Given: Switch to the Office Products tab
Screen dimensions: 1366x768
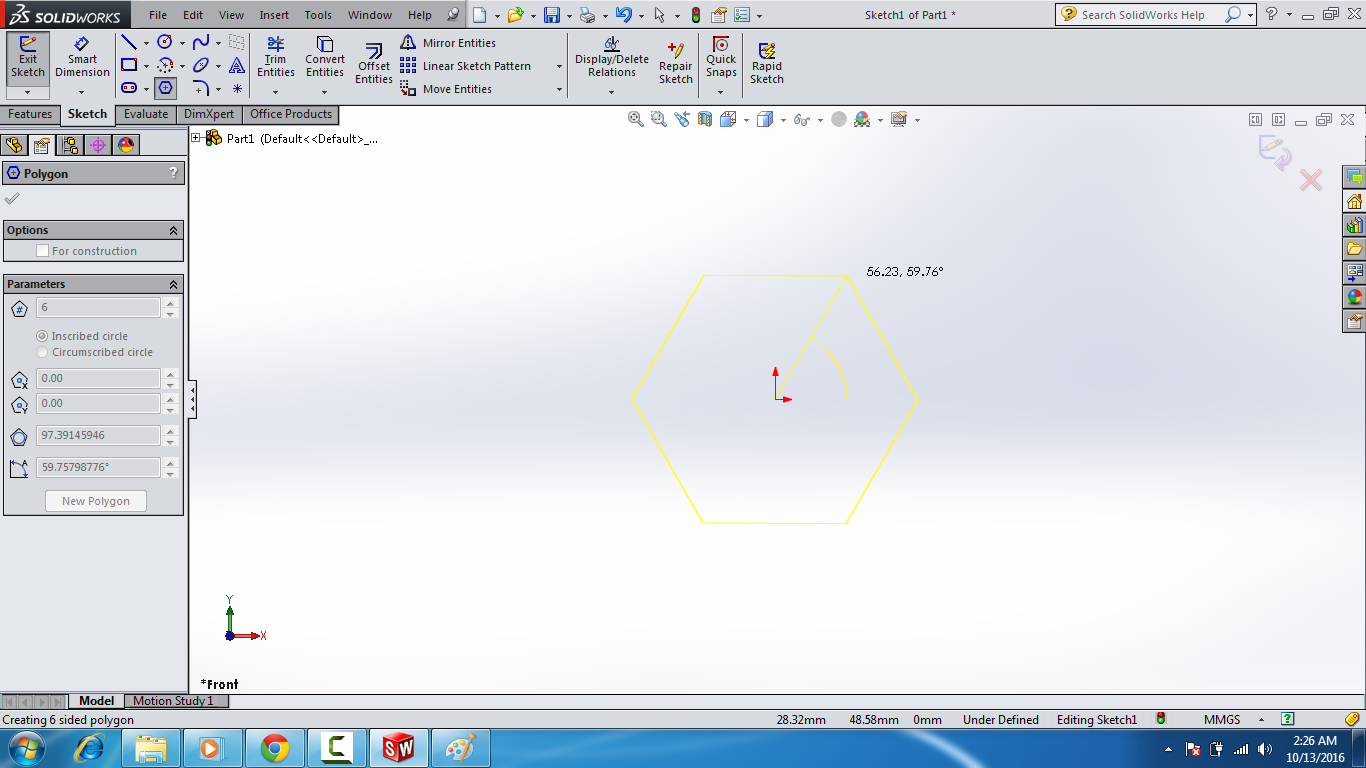Looking at the screenshot, I should tap(291, 115).
